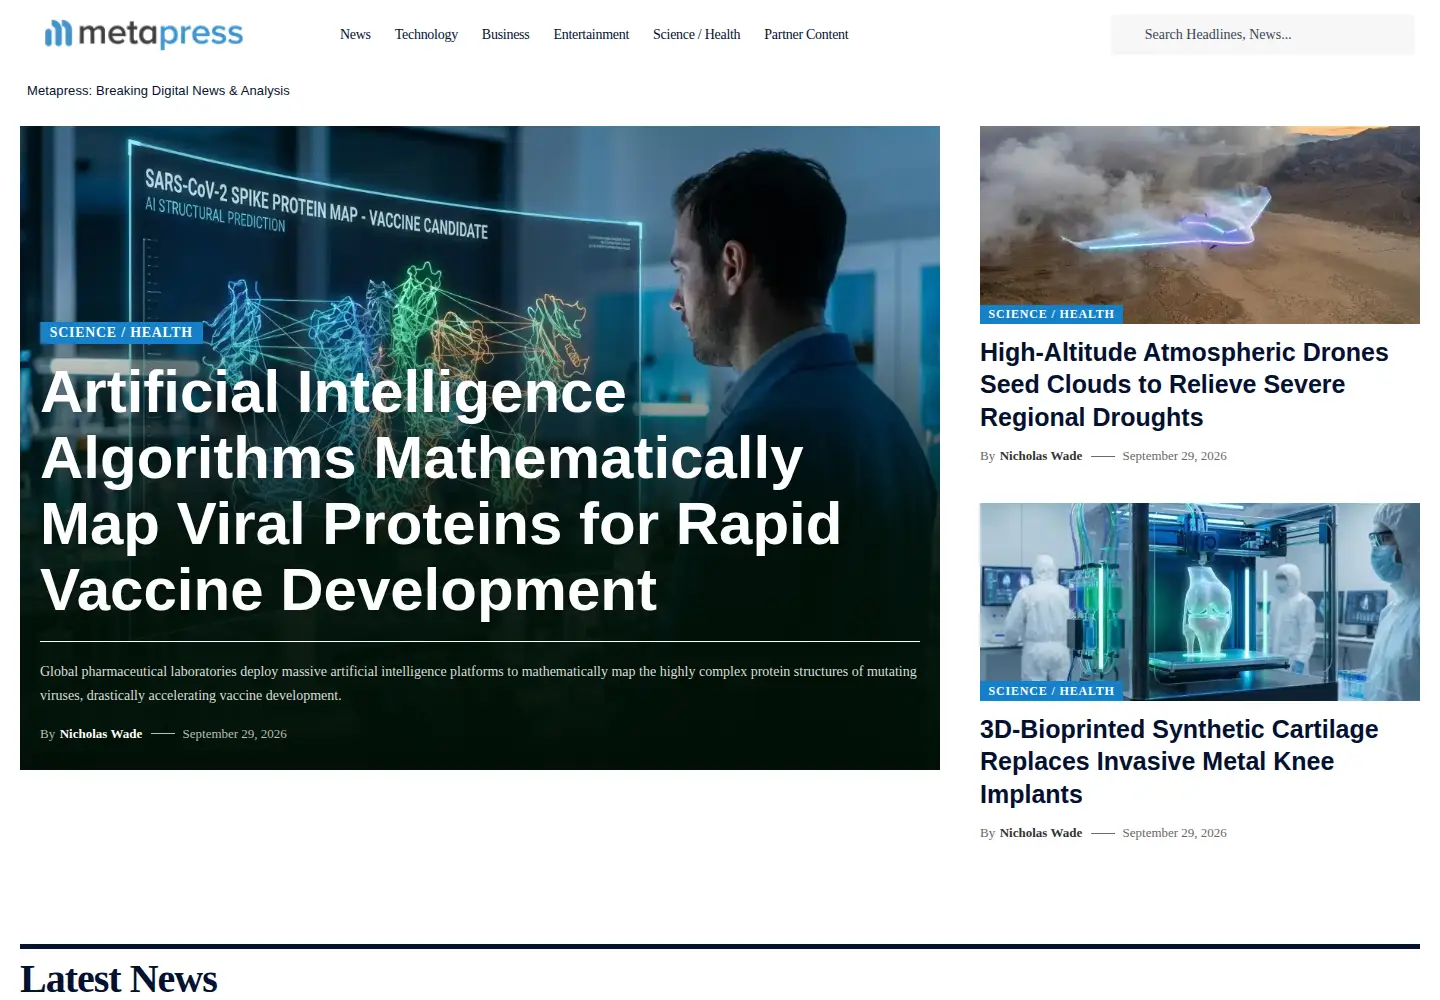Open the Business menu item

tap(505, 34)
